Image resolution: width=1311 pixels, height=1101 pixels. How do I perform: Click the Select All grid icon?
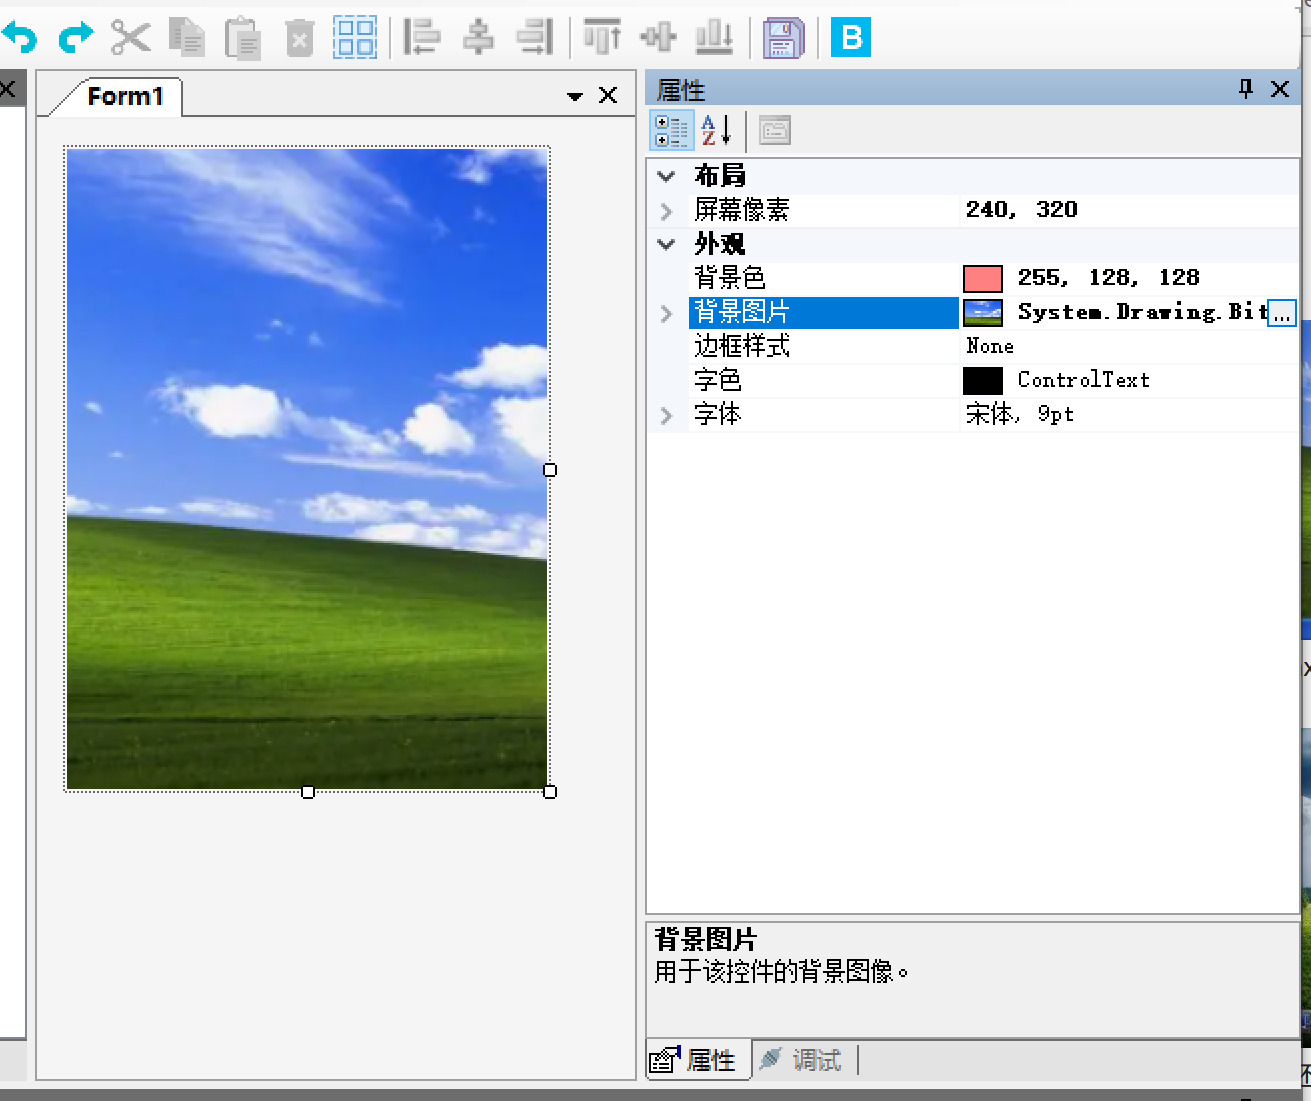[x=355, y=38]
